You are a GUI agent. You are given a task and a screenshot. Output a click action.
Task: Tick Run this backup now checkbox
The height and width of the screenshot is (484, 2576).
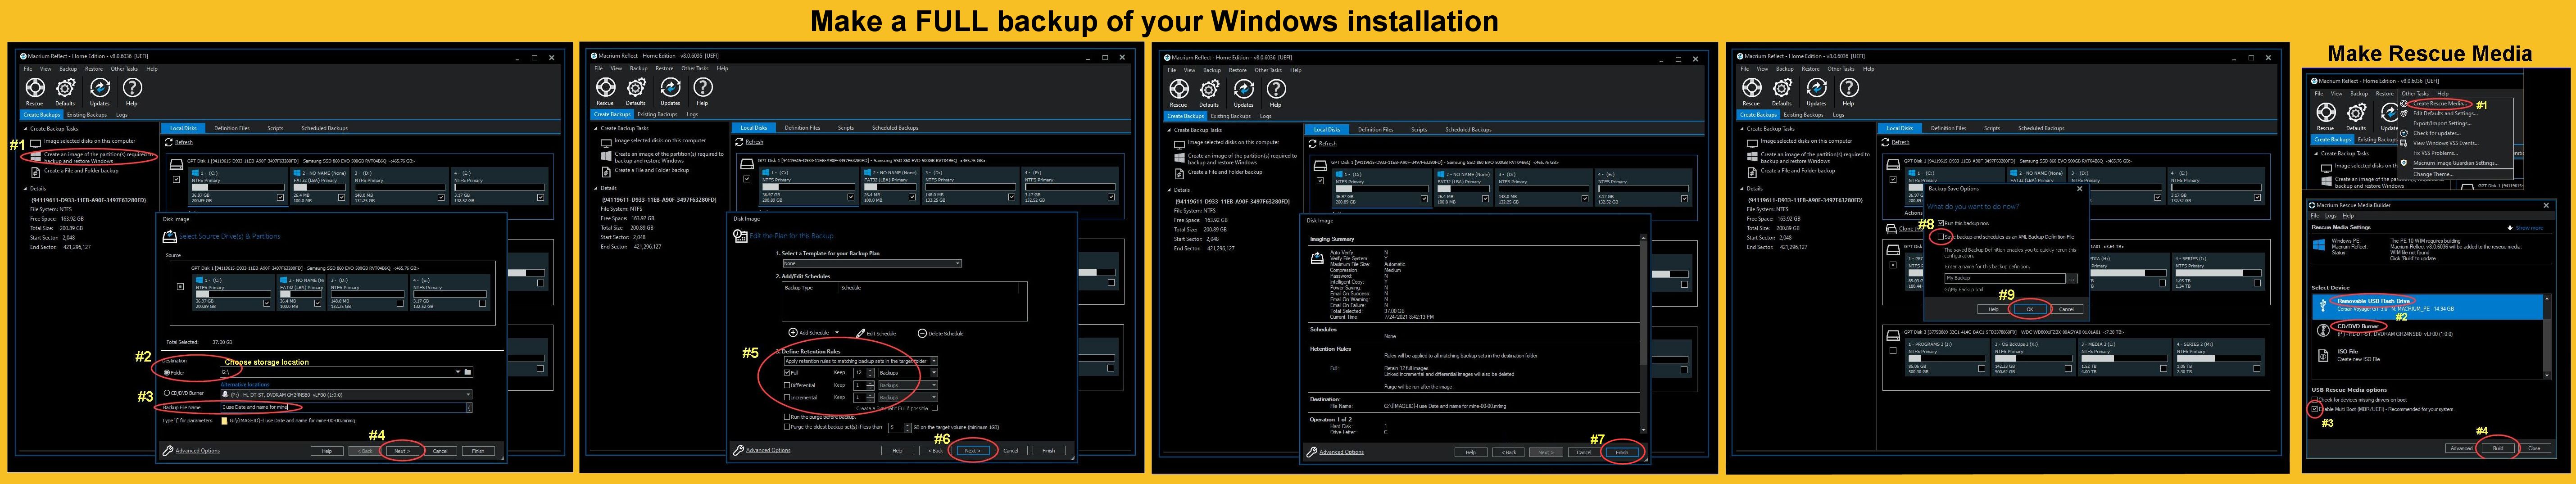pyautogui.click(x=1941, y=223)
